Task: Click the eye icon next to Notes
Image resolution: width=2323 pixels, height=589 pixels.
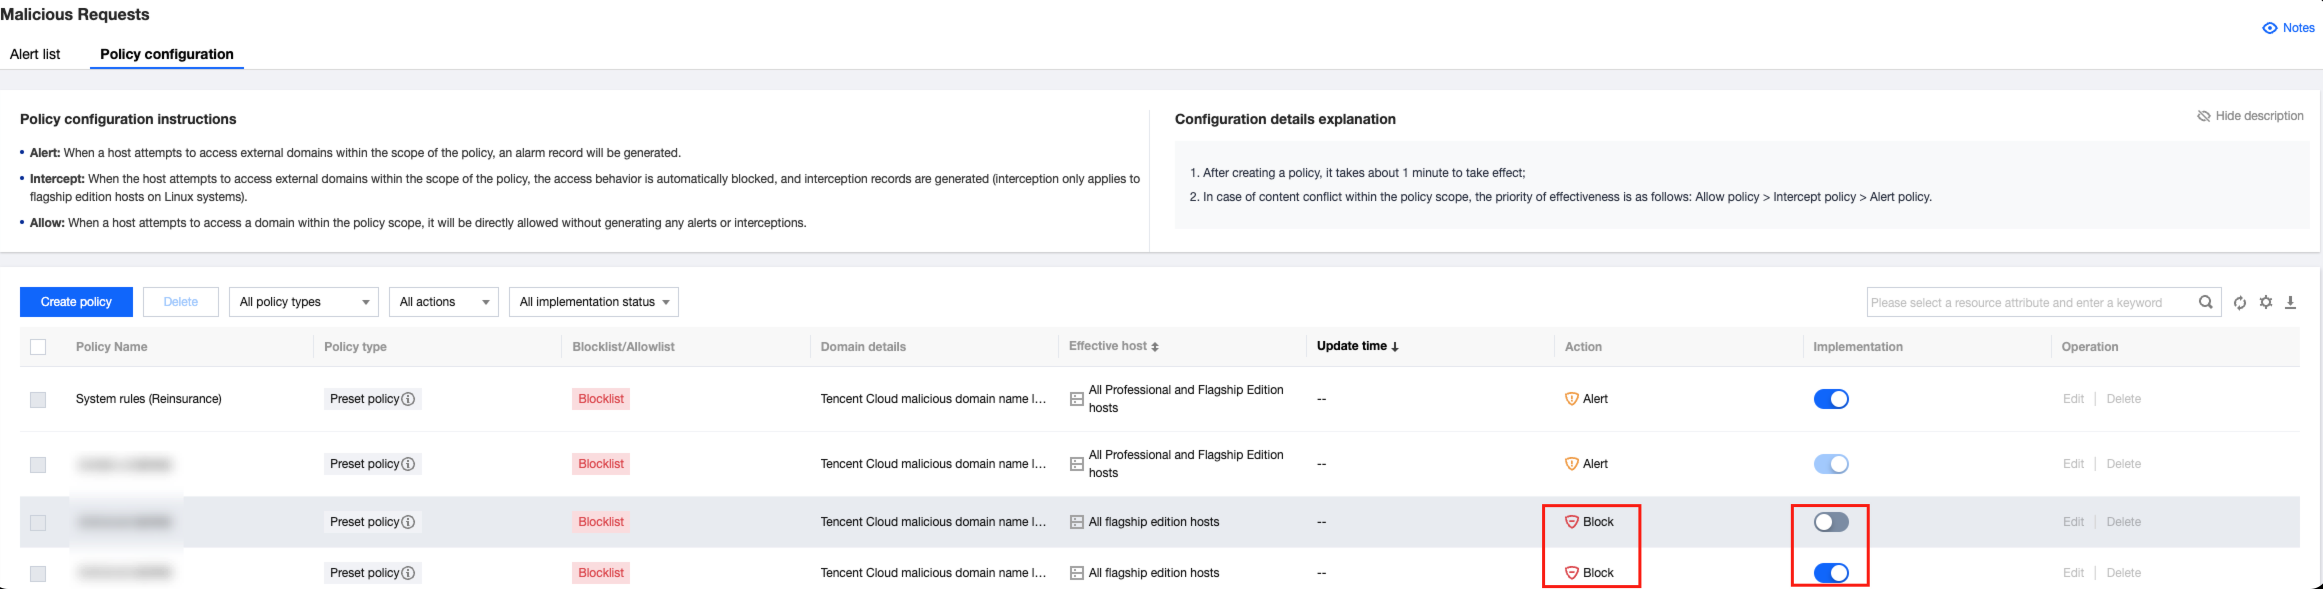Action: (2270, 28)
